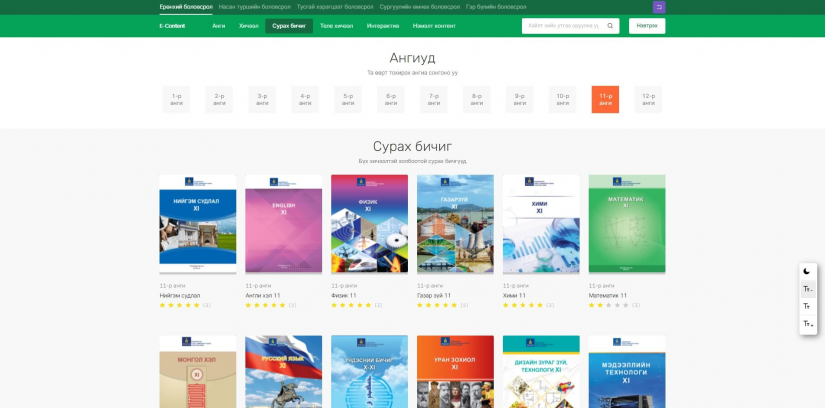The width and height of the screenshot is (825, 408).
Task: Click the Нийгэм судлал title link
Action: (x=180, y=296)
